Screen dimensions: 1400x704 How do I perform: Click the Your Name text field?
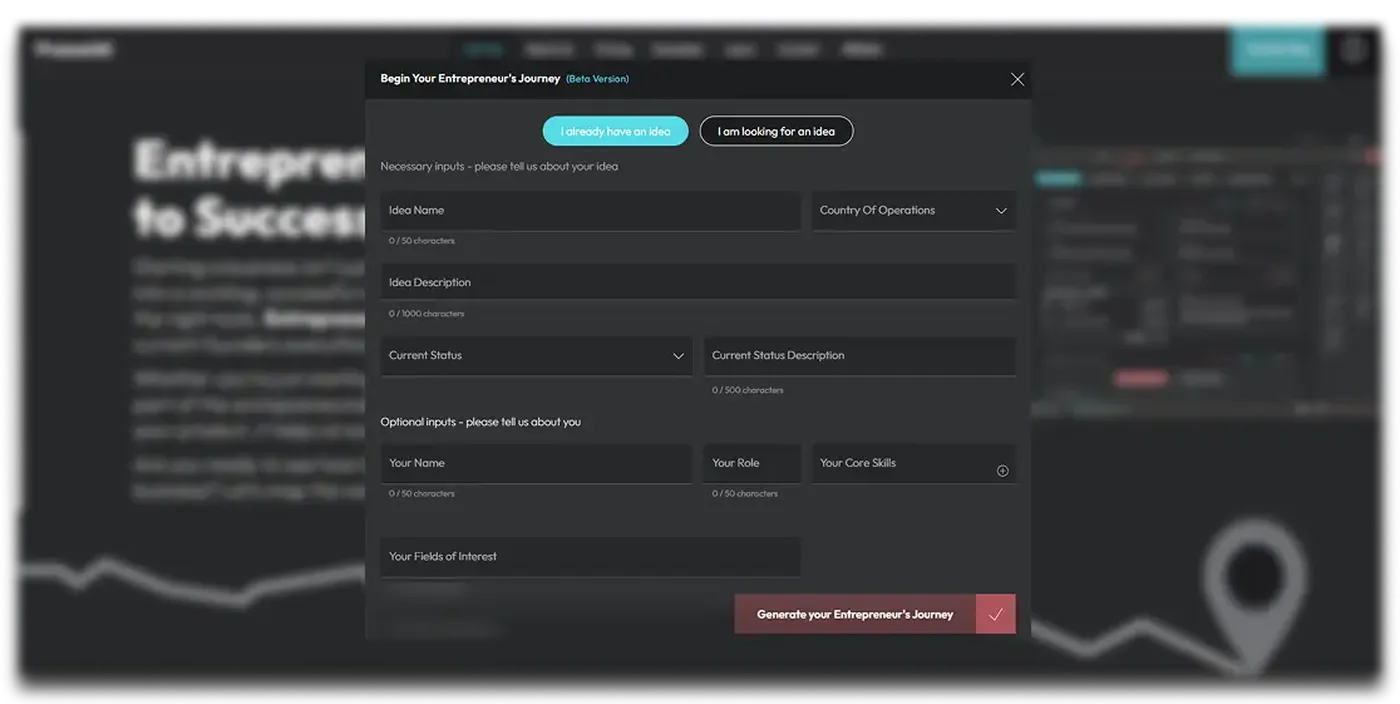pyautogui.click(x=535, y=464)
